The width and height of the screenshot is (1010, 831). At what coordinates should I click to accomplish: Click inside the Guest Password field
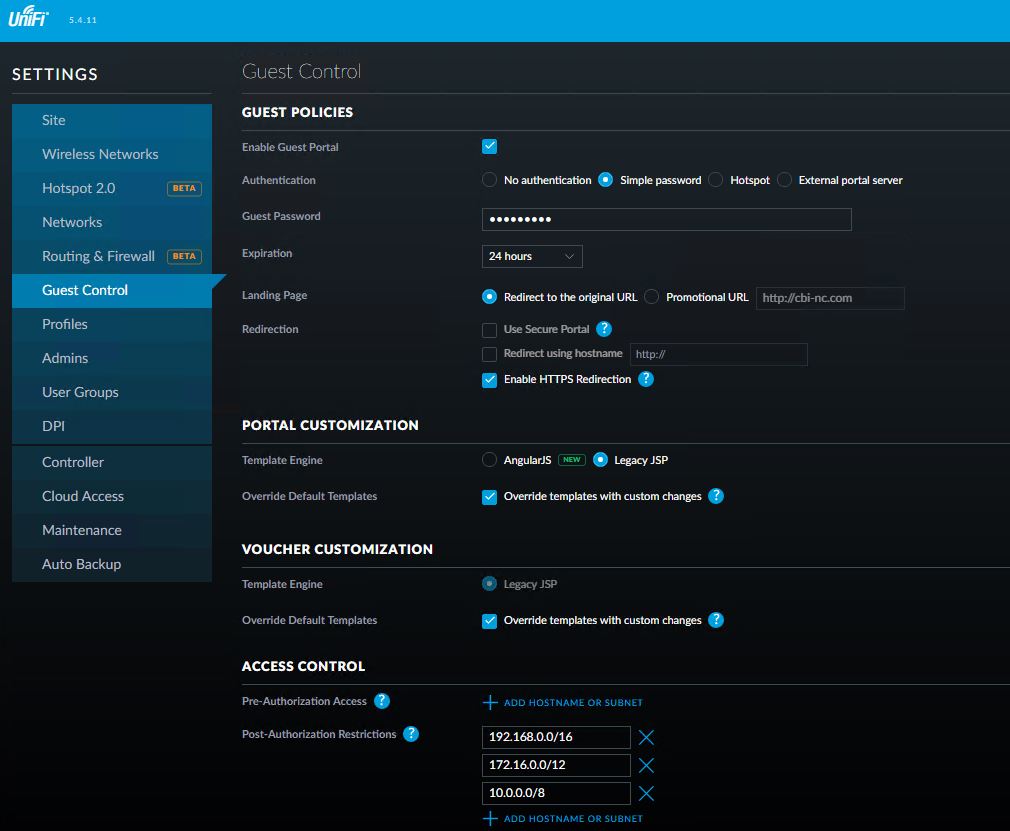click(666, 219)
